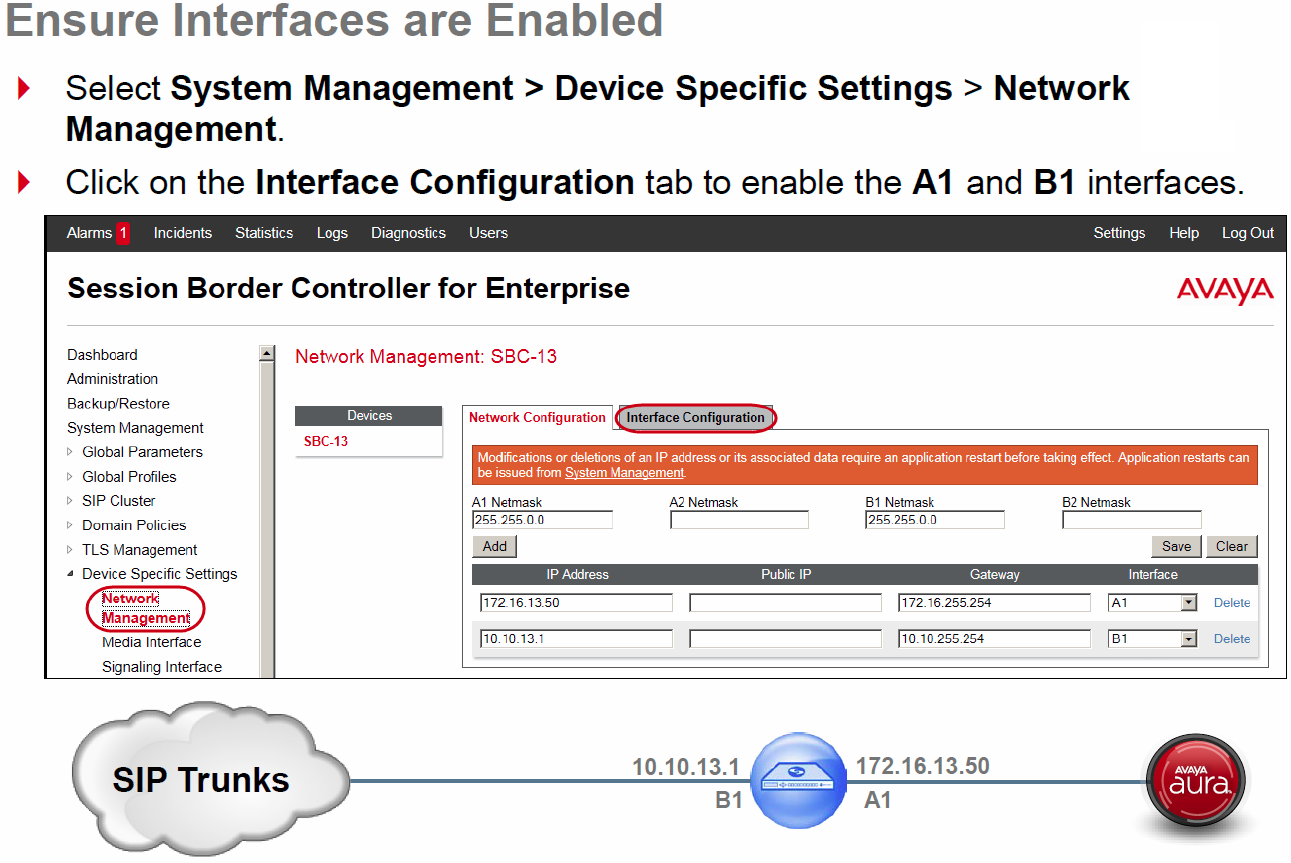Open the Diagnostics menu item
This screenshot has height=863, width=1291.
coord(408,233)
